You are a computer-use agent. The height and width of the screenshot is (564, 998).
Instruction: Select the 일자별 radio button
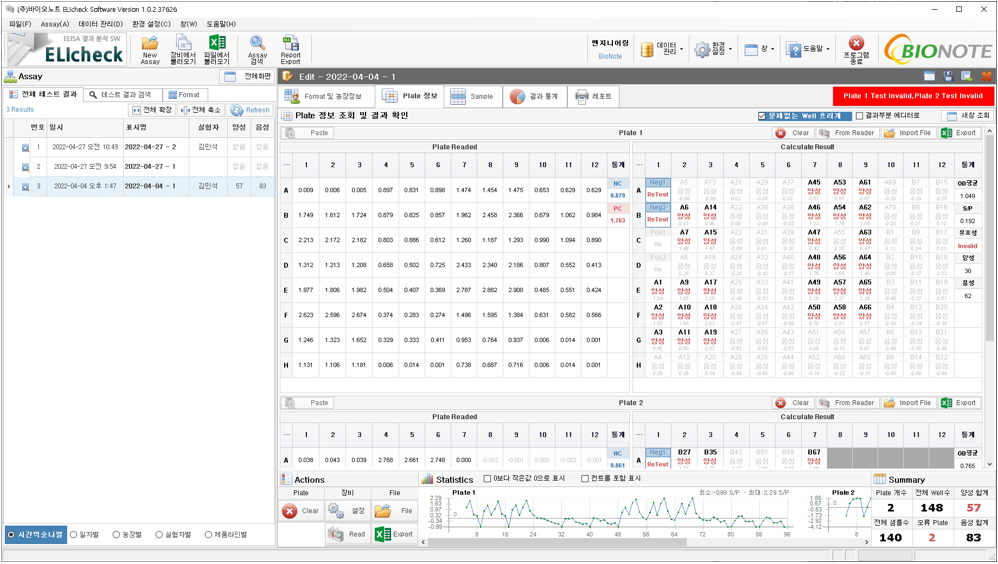(74, 535)
